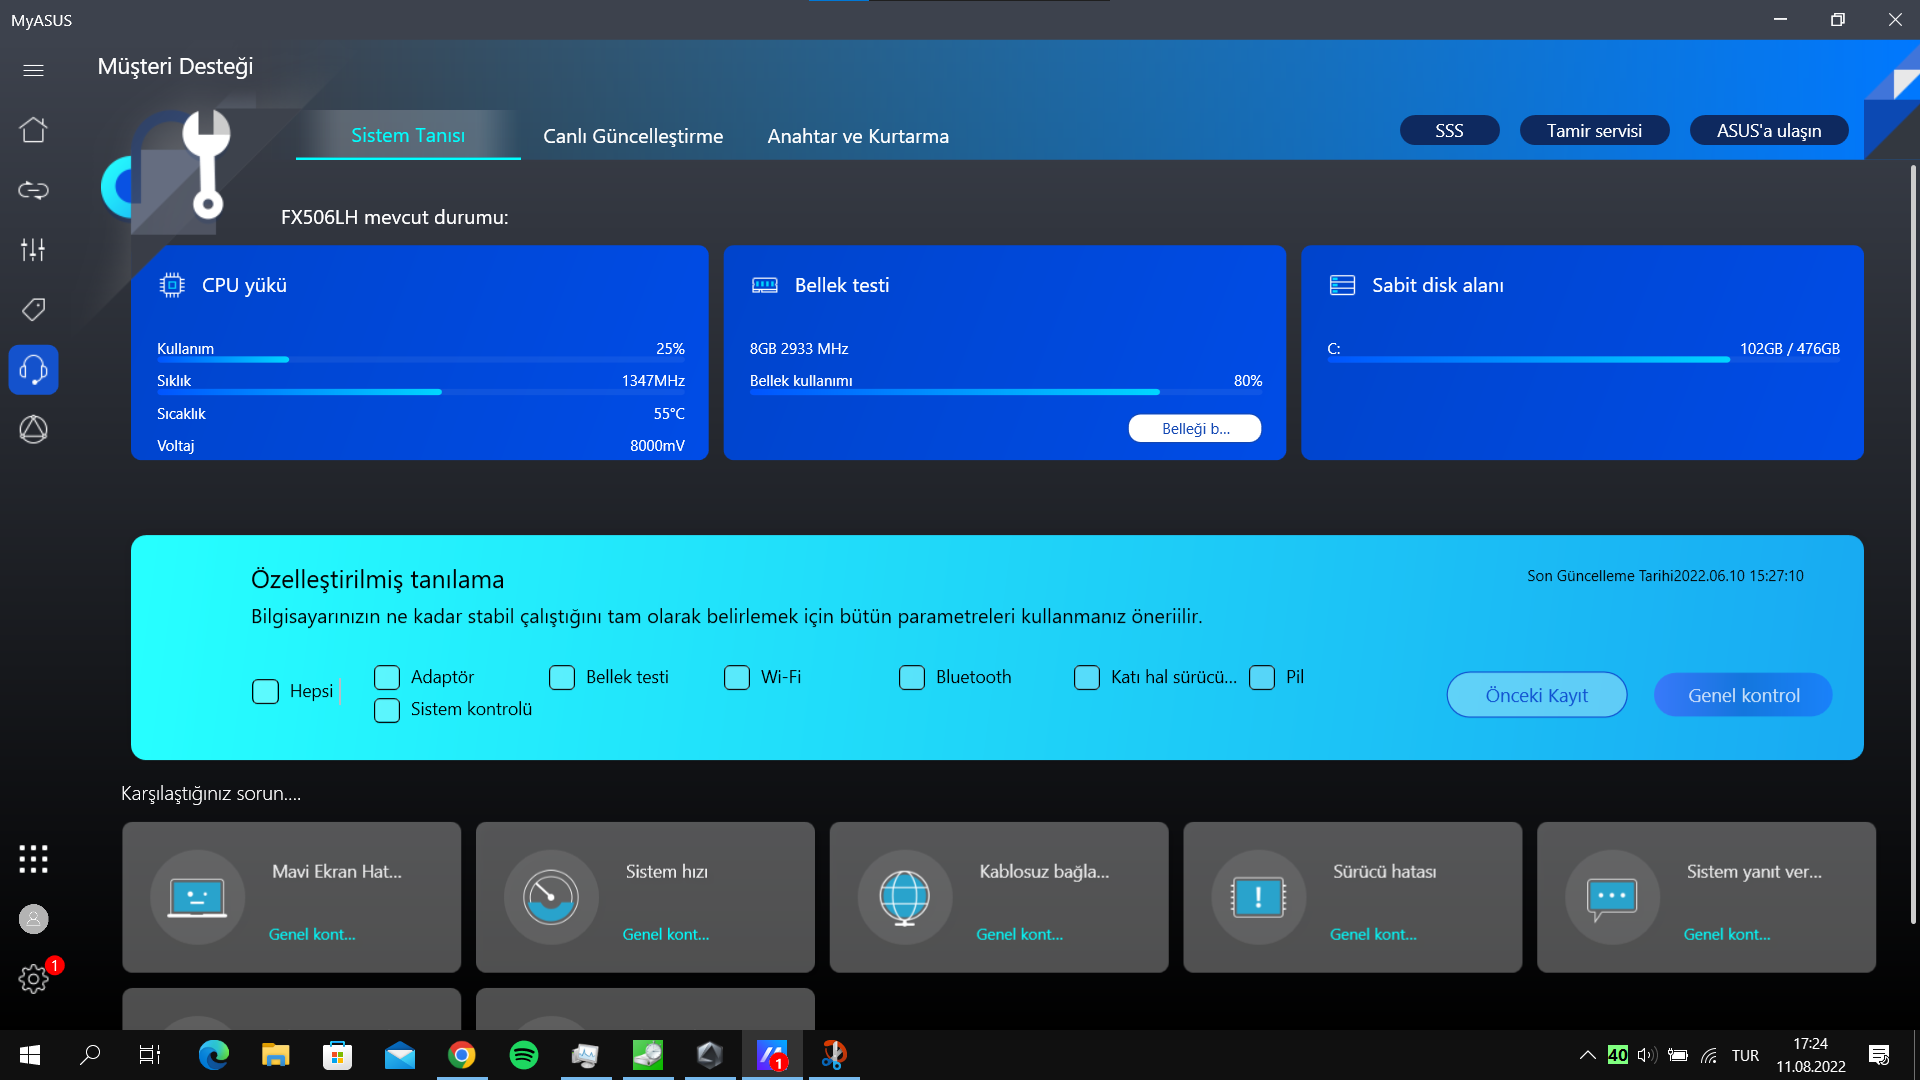
Task: Open the ASUS deals tag icon
Action: pyautogui.click(x=33, y=310)
